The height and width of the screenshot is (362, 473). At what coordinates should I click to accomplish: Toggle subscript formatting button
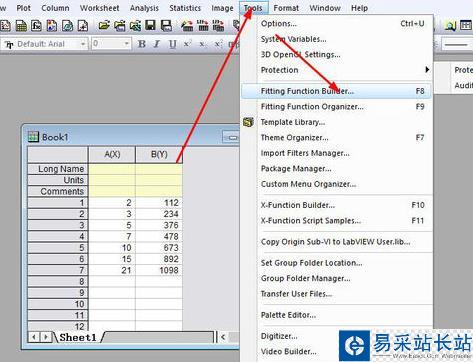tap(202, 44)
